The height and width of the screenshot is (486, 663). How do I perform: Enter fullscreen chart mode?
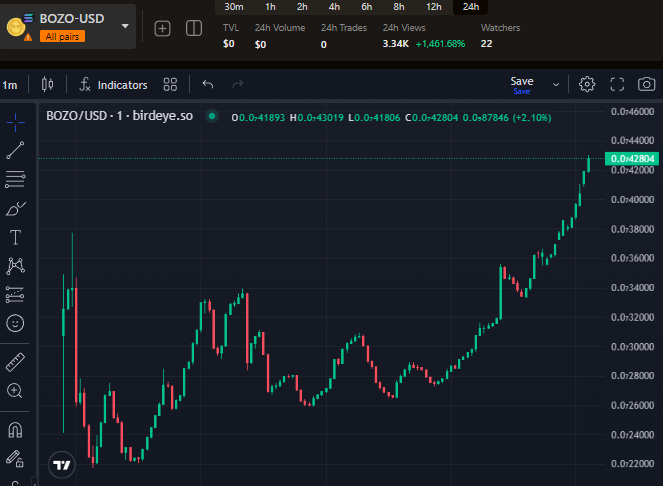coord(617,84)
